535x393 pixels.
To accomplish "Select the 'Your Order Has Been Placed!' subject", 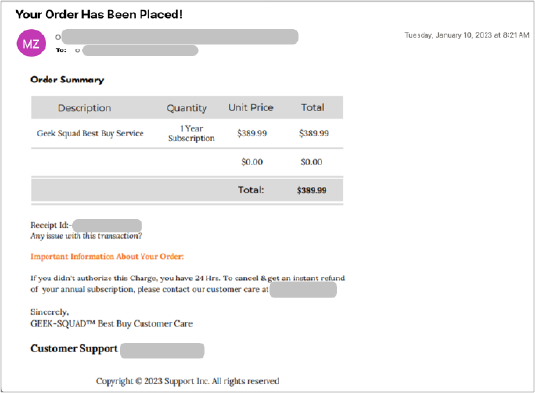I will 99,14.
